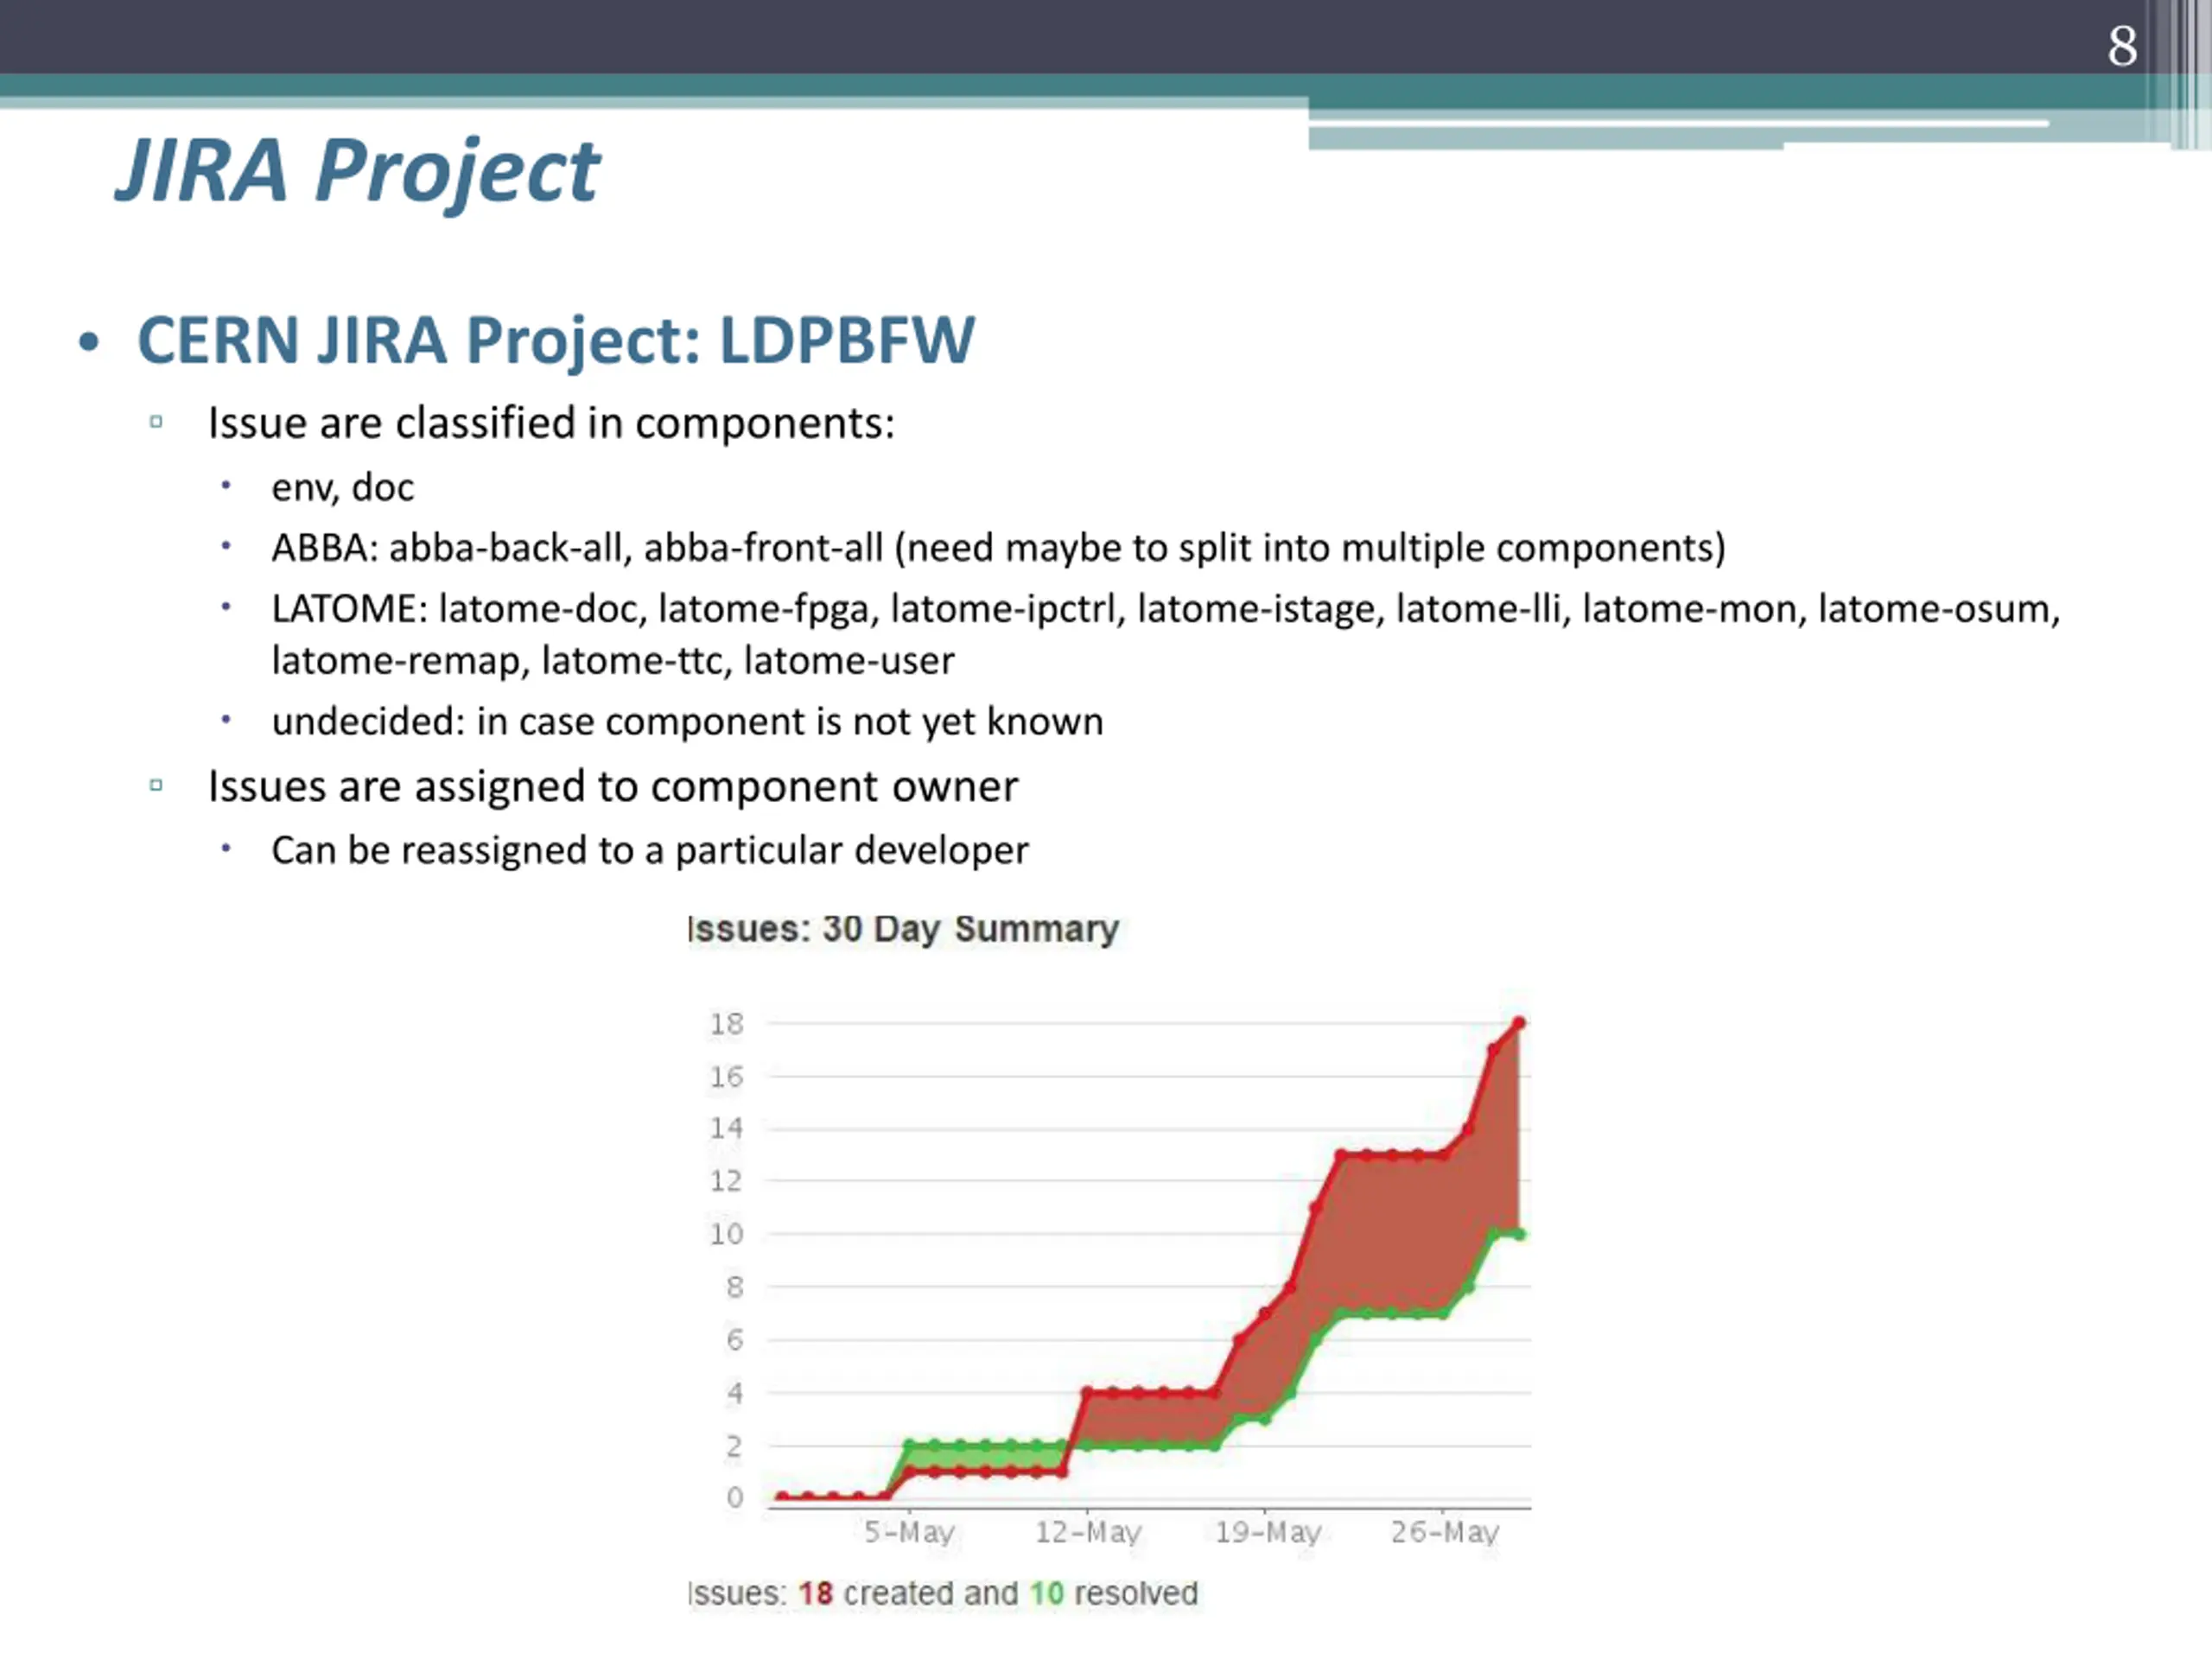The image size is (2212, 1659).
Task: Click y-axis label 16
Action: pyautogui.click(x=727, y=1077)
